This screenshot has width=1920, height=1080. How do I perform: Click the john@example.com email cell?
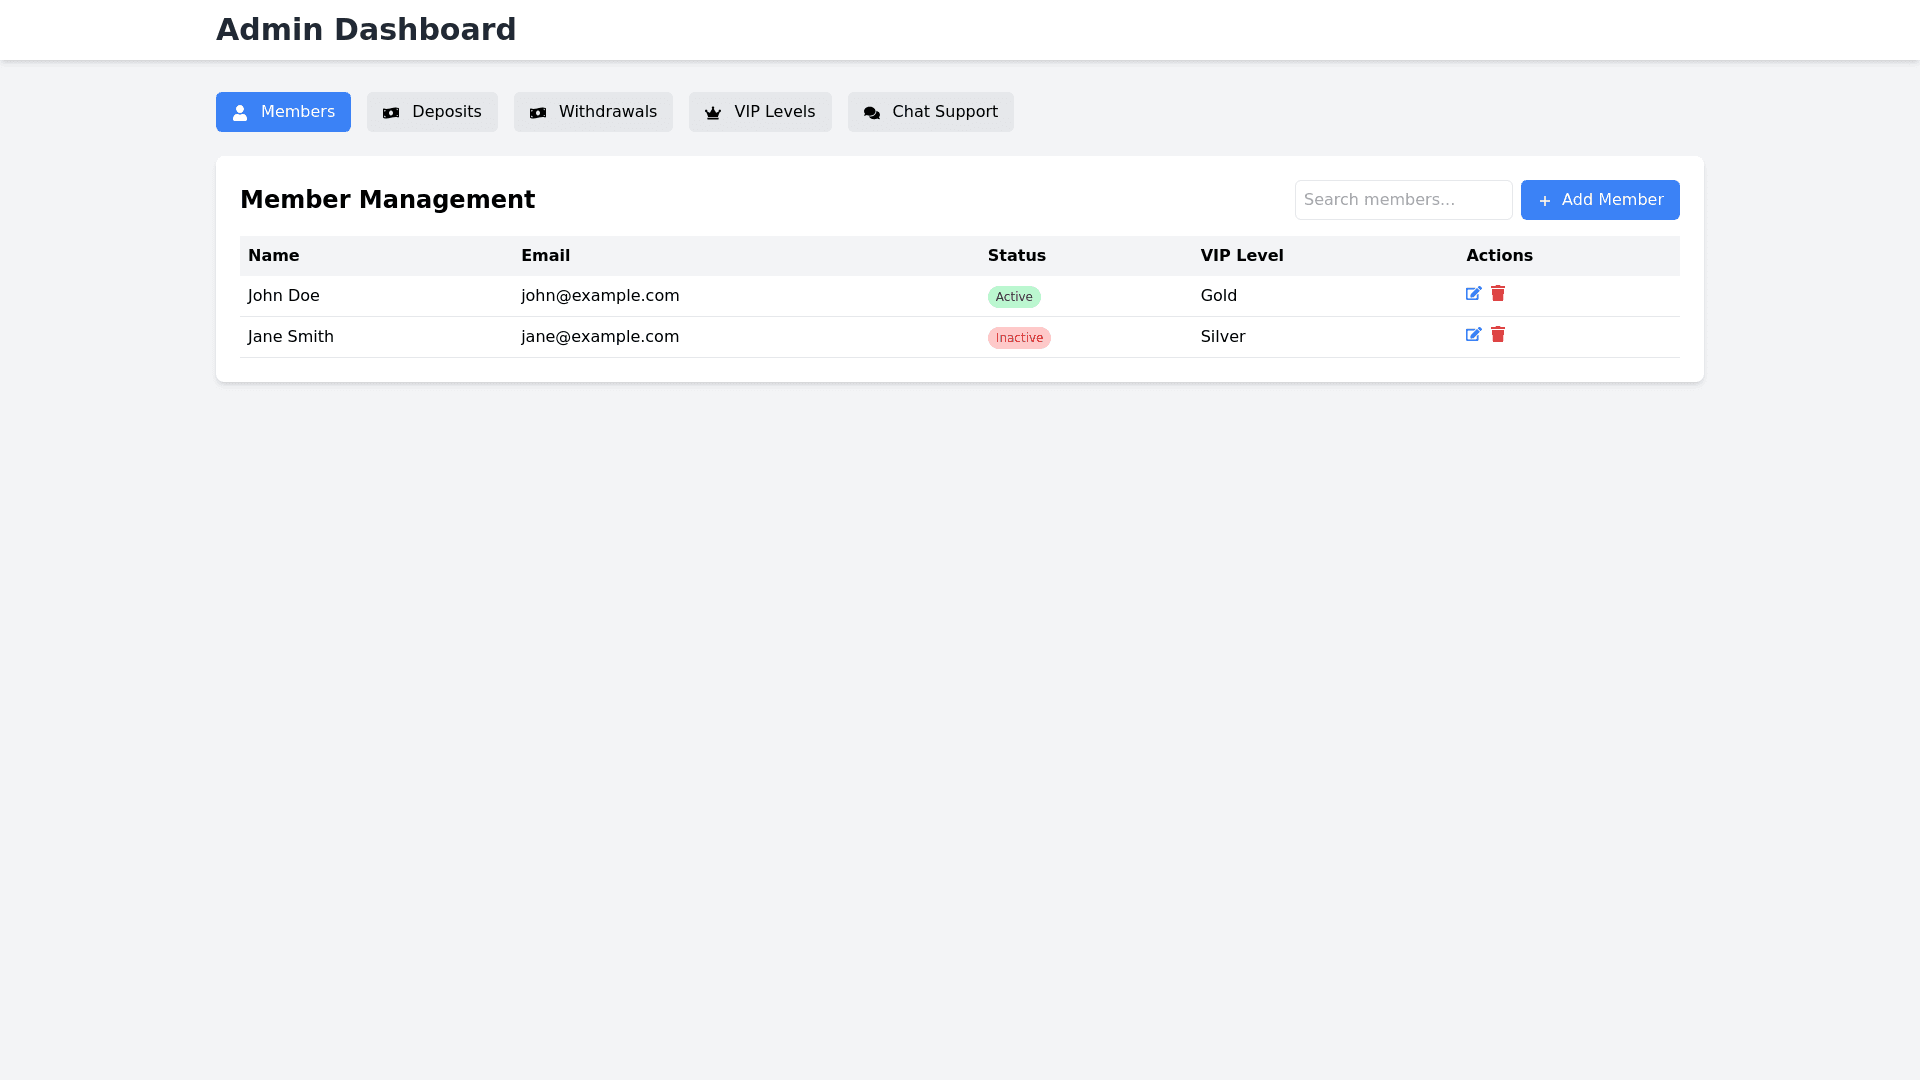click(600, 296)
